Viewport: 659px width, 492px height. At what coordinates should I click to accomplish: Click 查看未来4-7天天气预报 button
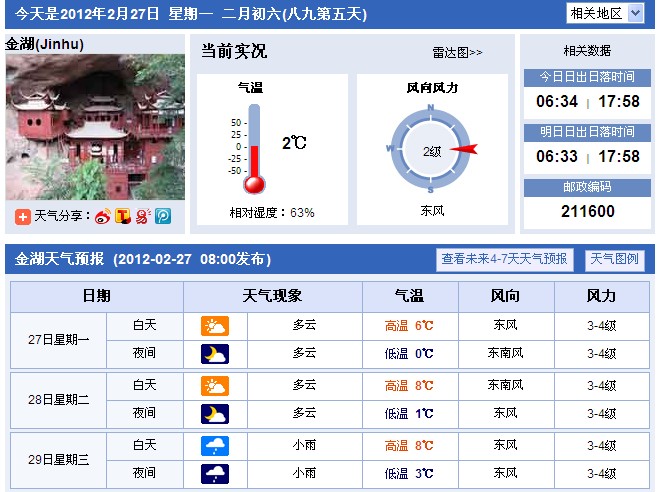click(x=505, y=259)
